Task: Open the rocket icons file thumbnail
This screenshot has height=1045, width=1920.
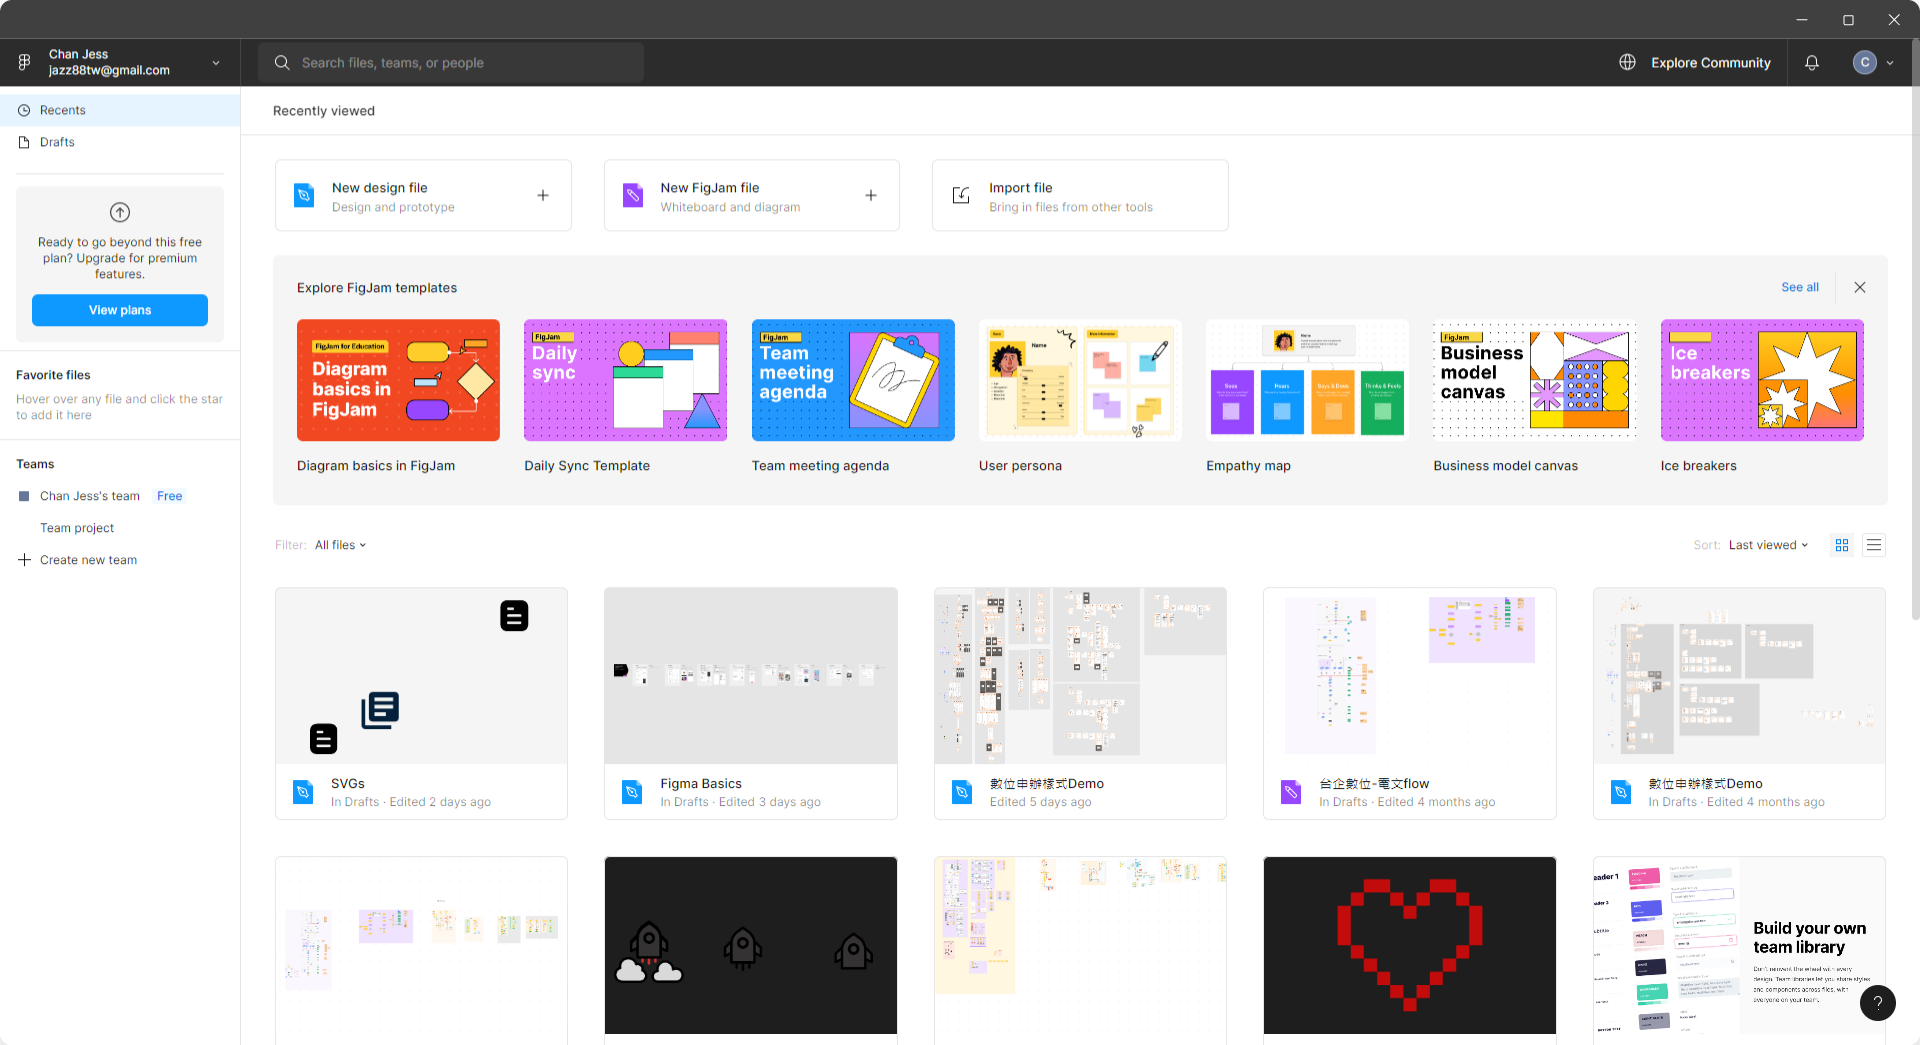Action: point(750,945)
